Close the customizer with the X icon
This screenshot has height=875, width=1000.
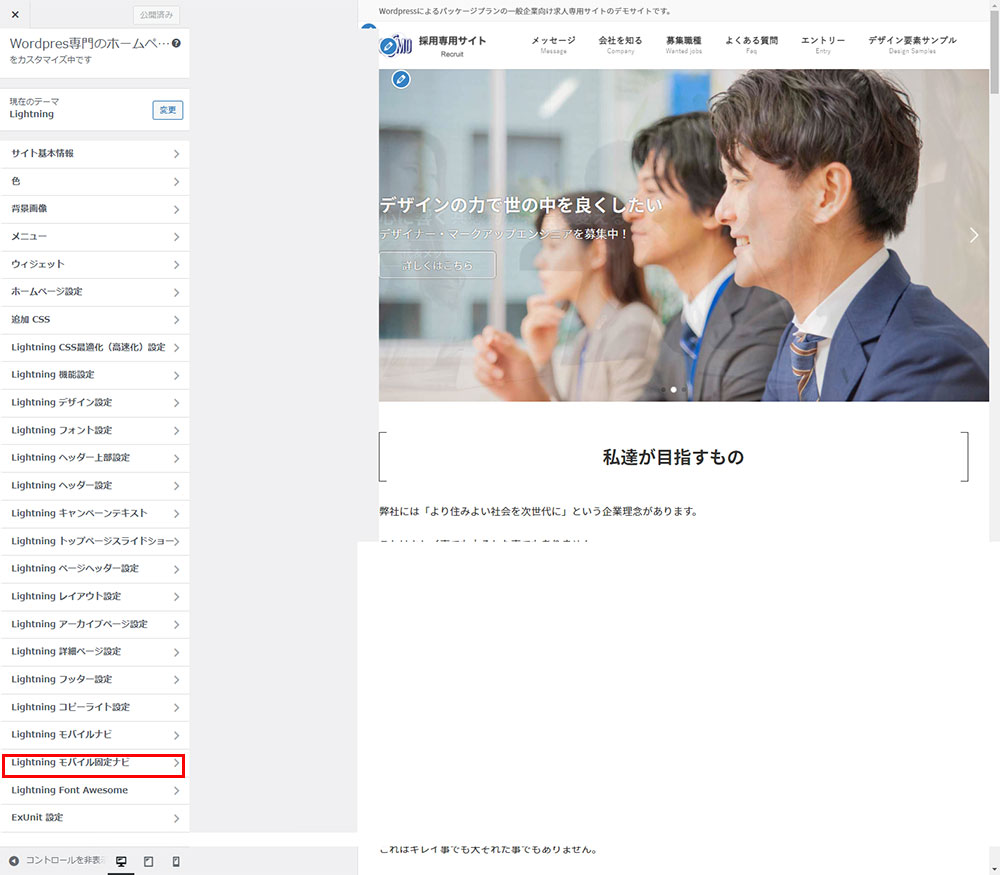pos(15,15)
